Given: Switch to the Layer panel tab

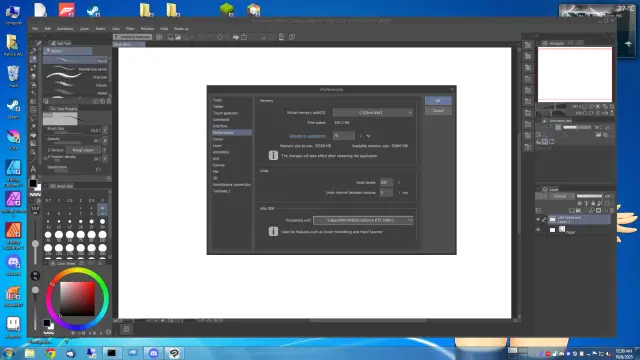Looking at the screenshot, I should (551, 189).
